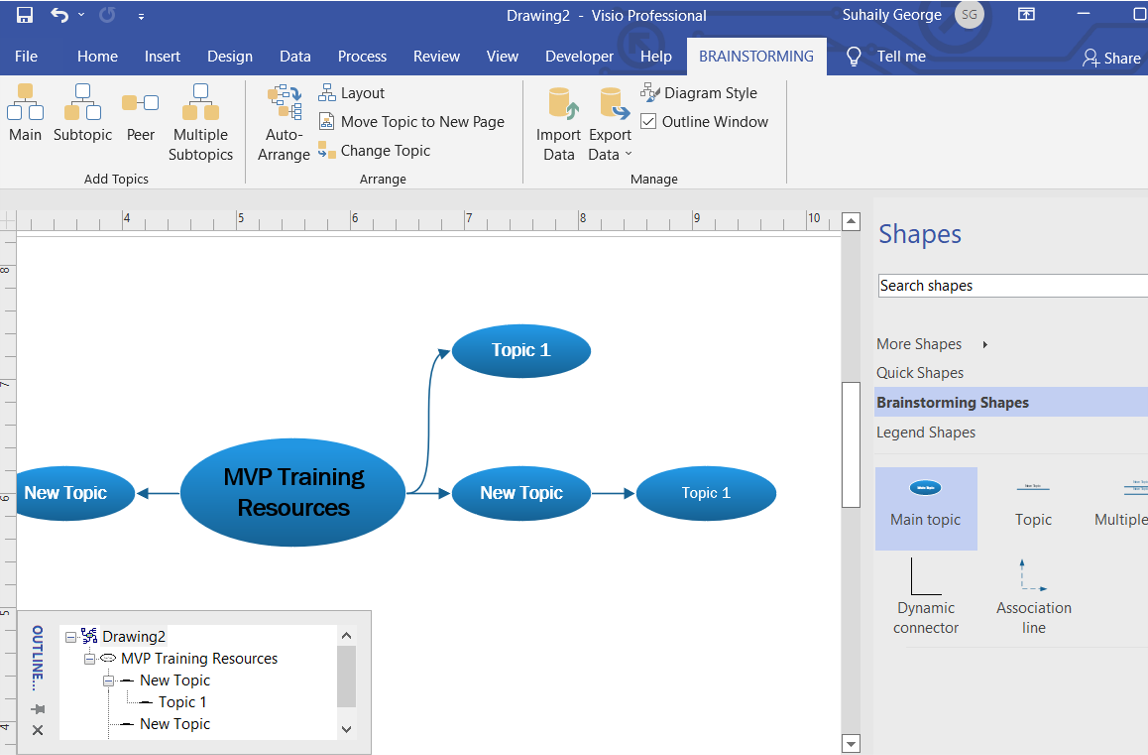Uncheck the Outline Window checkbox
1148x755 pixels.
649,122
